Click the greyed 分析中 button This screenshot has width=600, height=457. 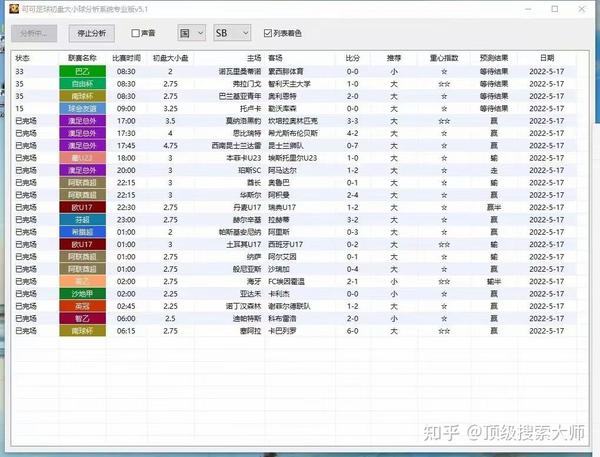click(x=34, y=33)
